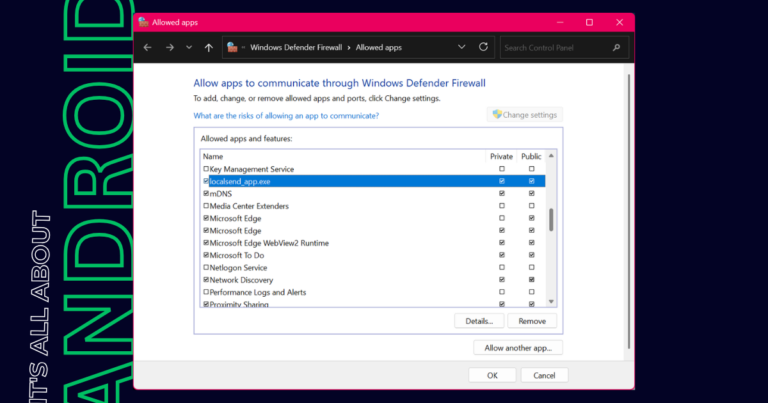The image size is (768, 403).
Task: Click the firewall icon in address bar
Action: click(x=233, y=47)
